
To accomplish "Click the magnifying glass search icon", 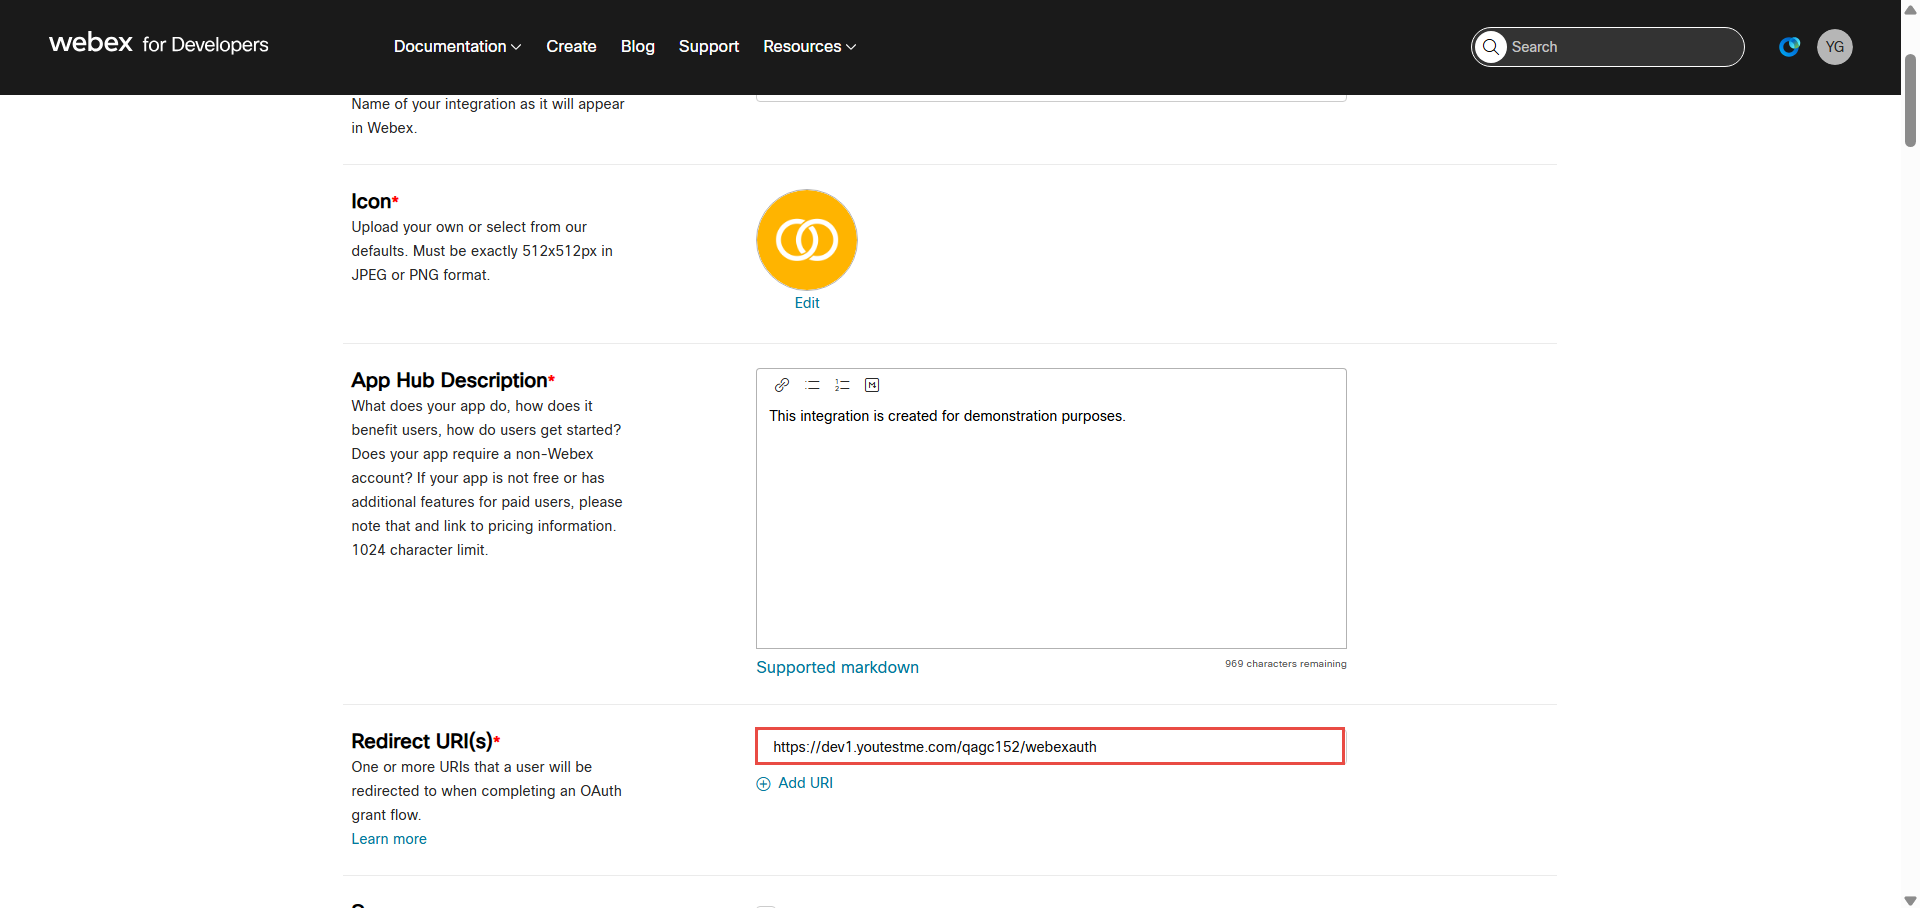I will (1491, 47).
